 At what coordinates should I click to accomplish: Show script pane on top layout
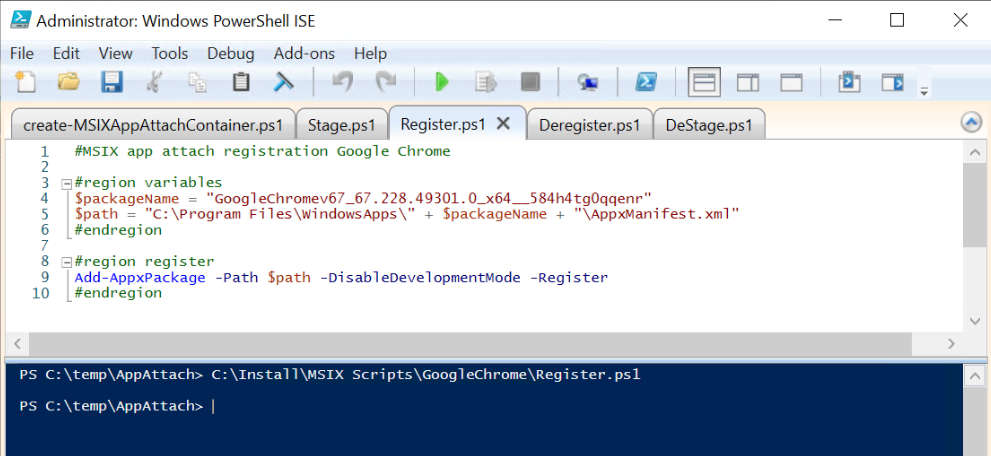[x=704, y=82]
